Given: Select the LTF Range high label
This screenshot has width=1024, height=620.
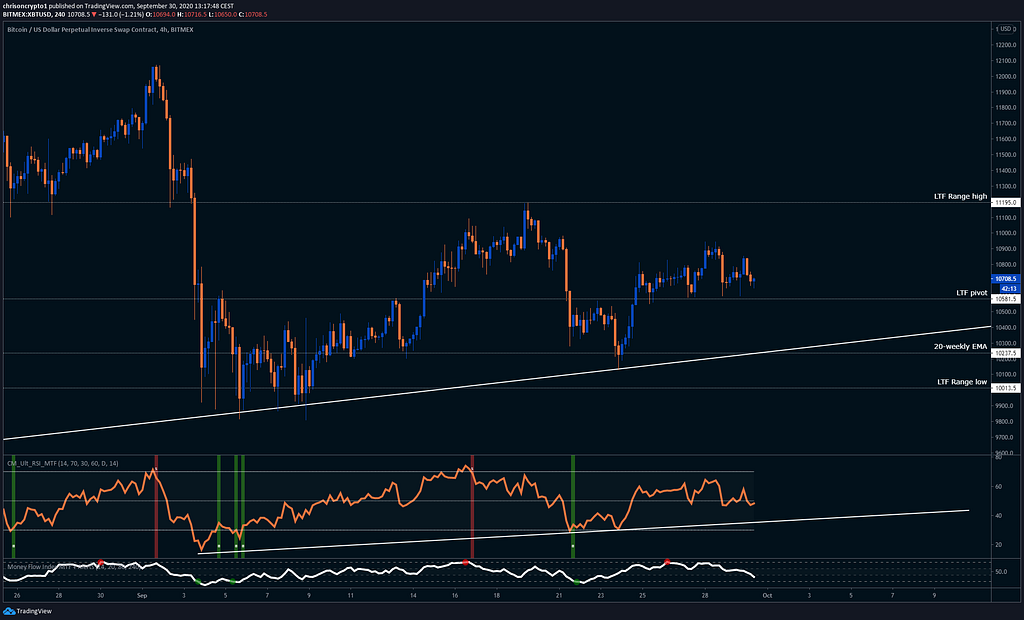Looking at the screenshot, I should (960, 196).
